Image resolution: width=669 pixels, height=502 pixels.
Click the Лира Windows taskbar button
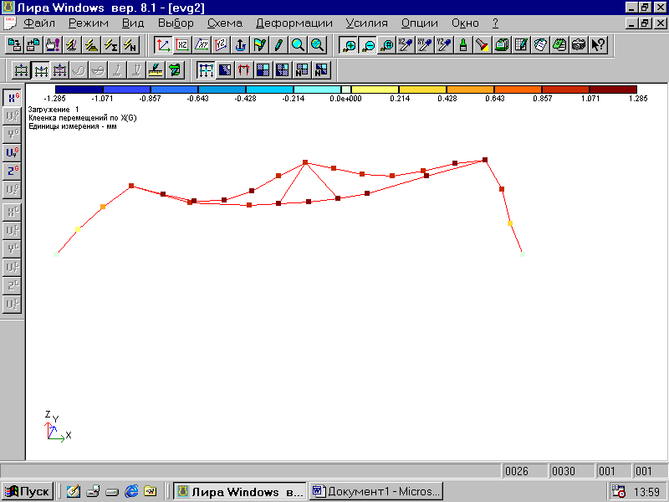pyautogui.click(x=240, y=492)
